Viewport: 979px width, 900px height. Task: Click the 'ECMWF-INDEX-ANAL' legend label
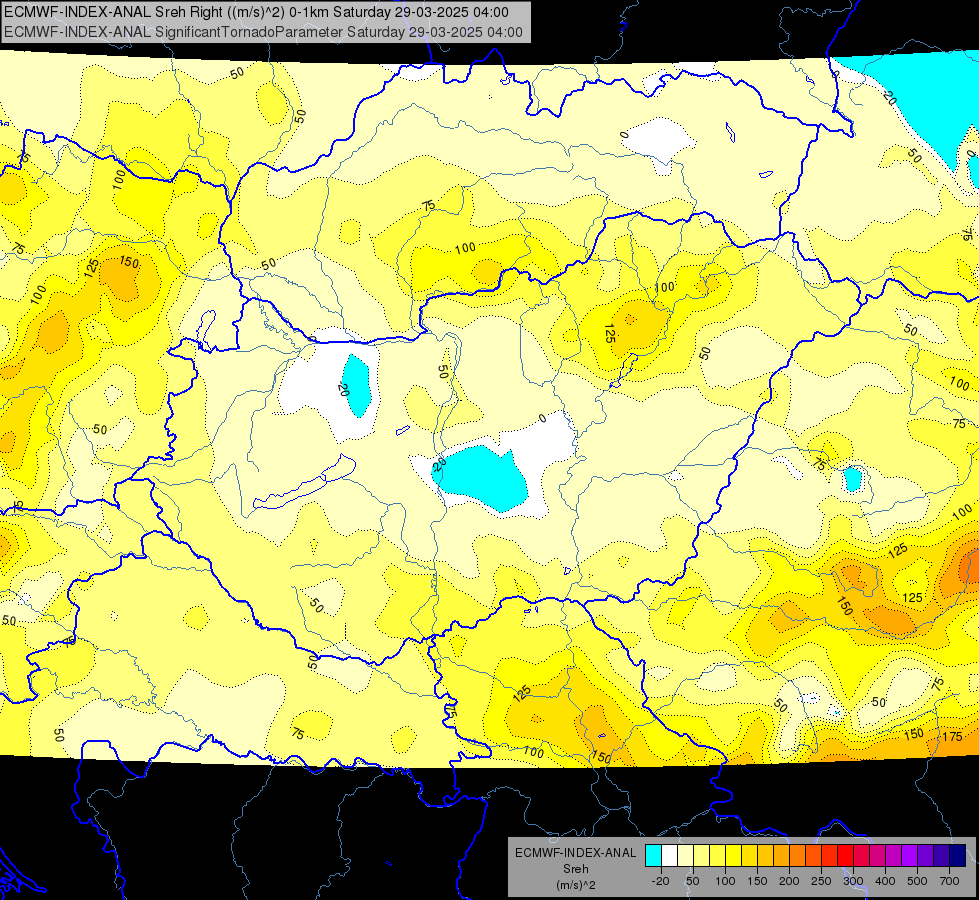pyautogui.click(x=575, y=853)
